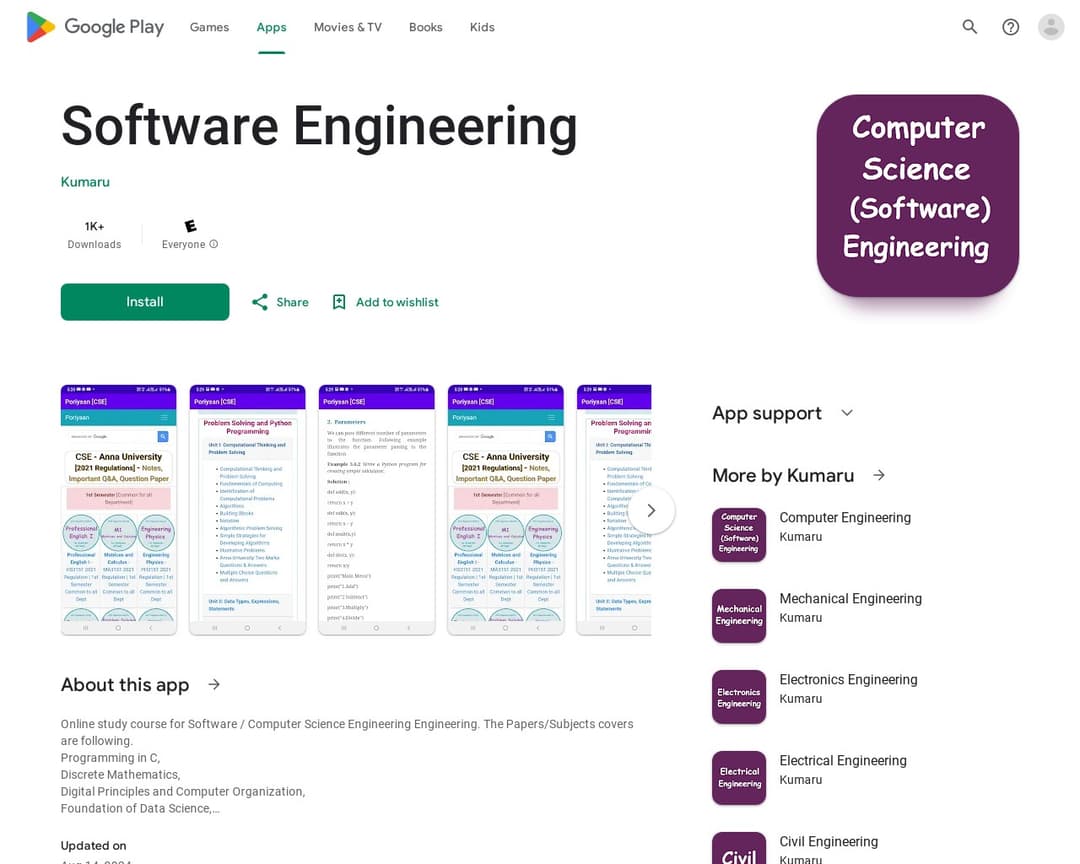
Task: Click the More by Kumaru arrow
Action: coord(879,475)
